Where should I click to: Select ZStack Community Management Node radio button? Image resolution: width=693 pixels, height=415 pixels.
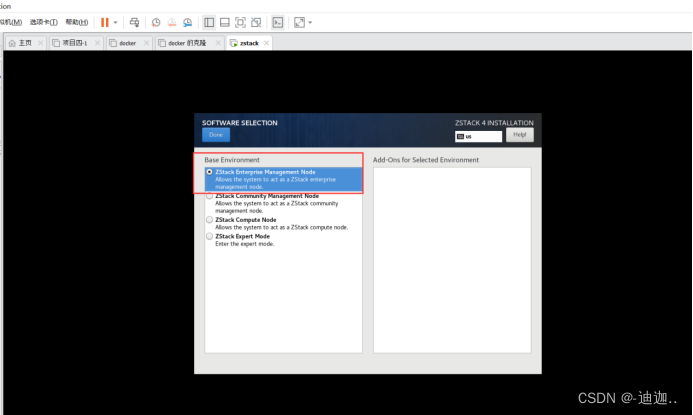point(209,196)
